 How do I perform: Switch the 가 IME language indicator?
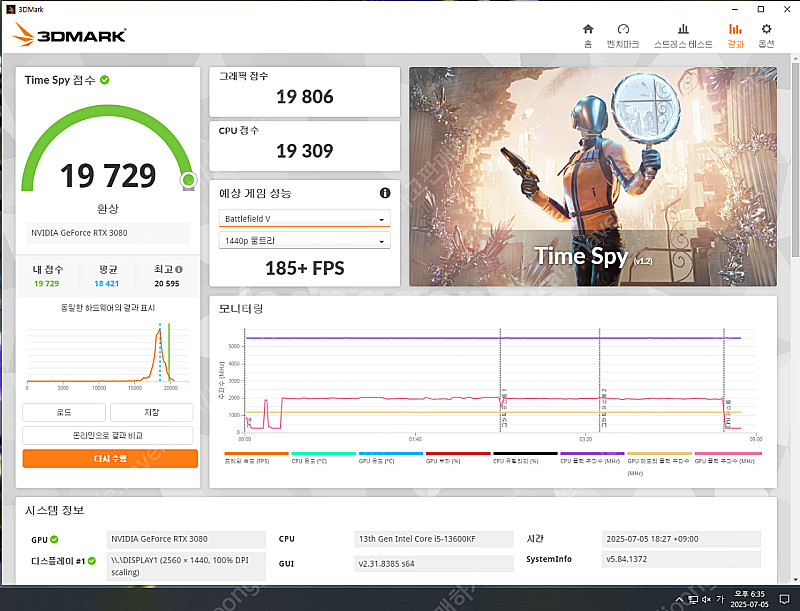click(x=720, y=599)
